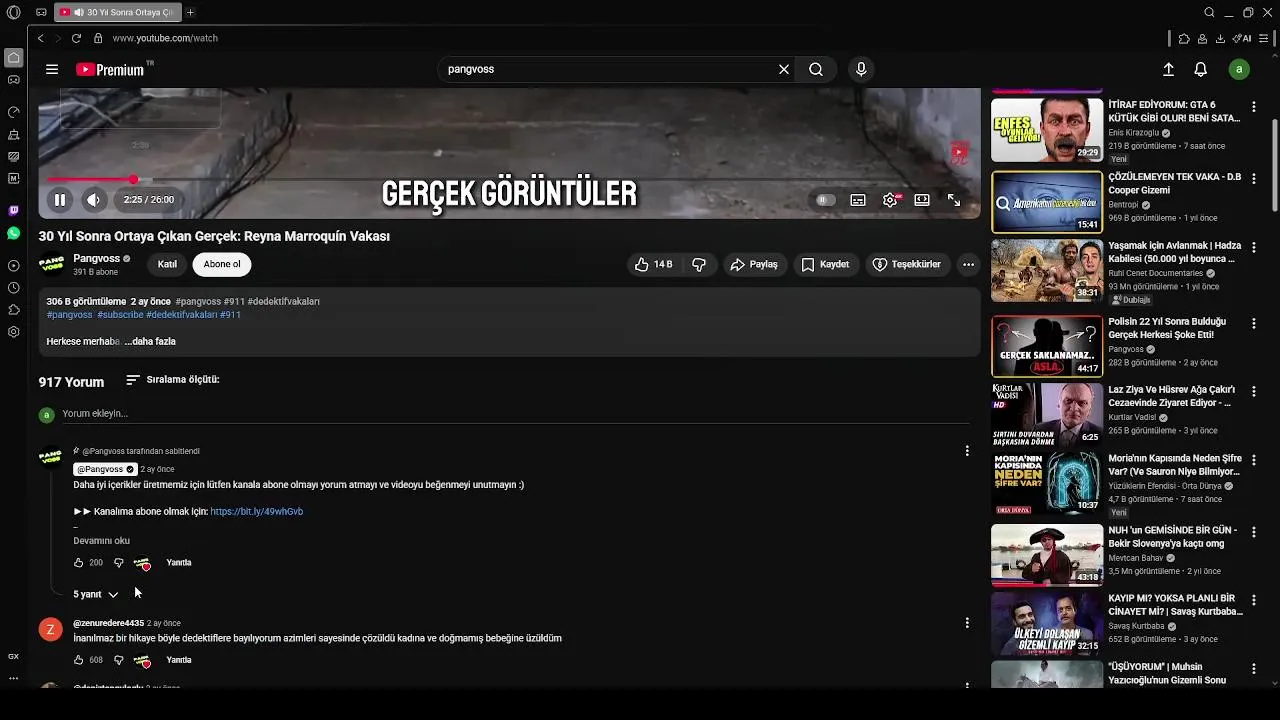Click the Katıl join button
Image resolution: width=1280 pixels, height=720 pixels.
167,264
